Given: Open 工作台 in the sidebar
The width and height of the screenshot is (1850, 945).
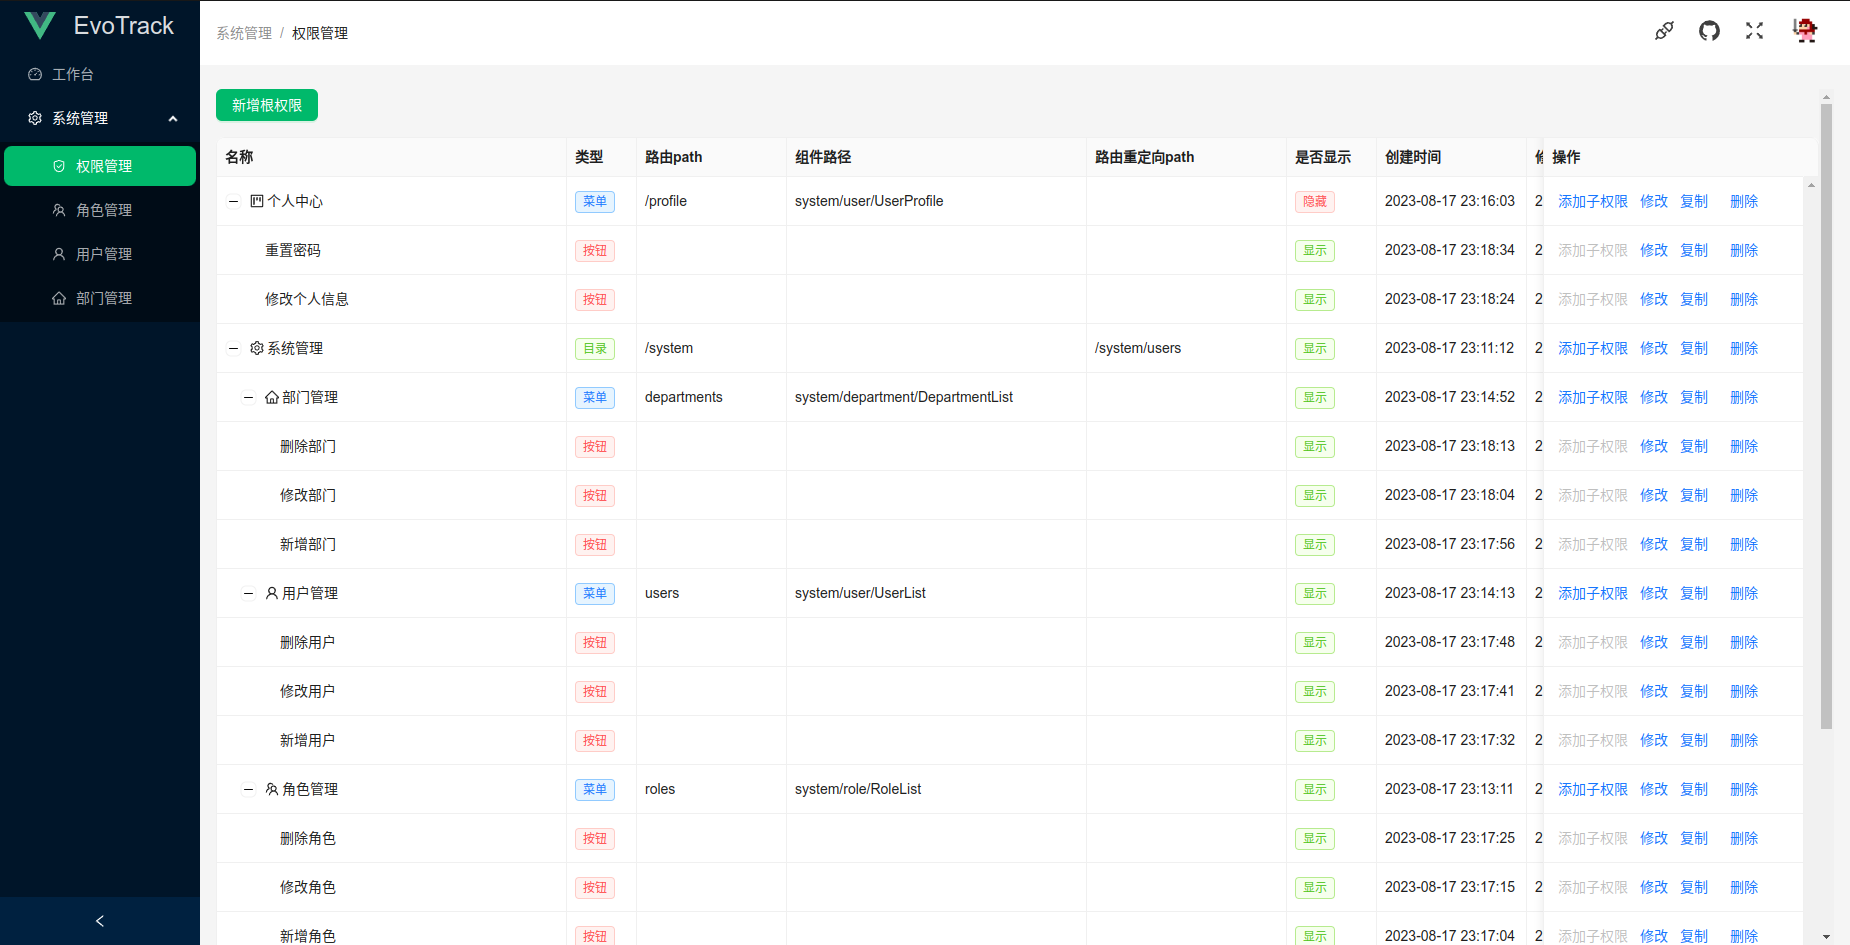Looking at the screenshot, I should point(100,74).
